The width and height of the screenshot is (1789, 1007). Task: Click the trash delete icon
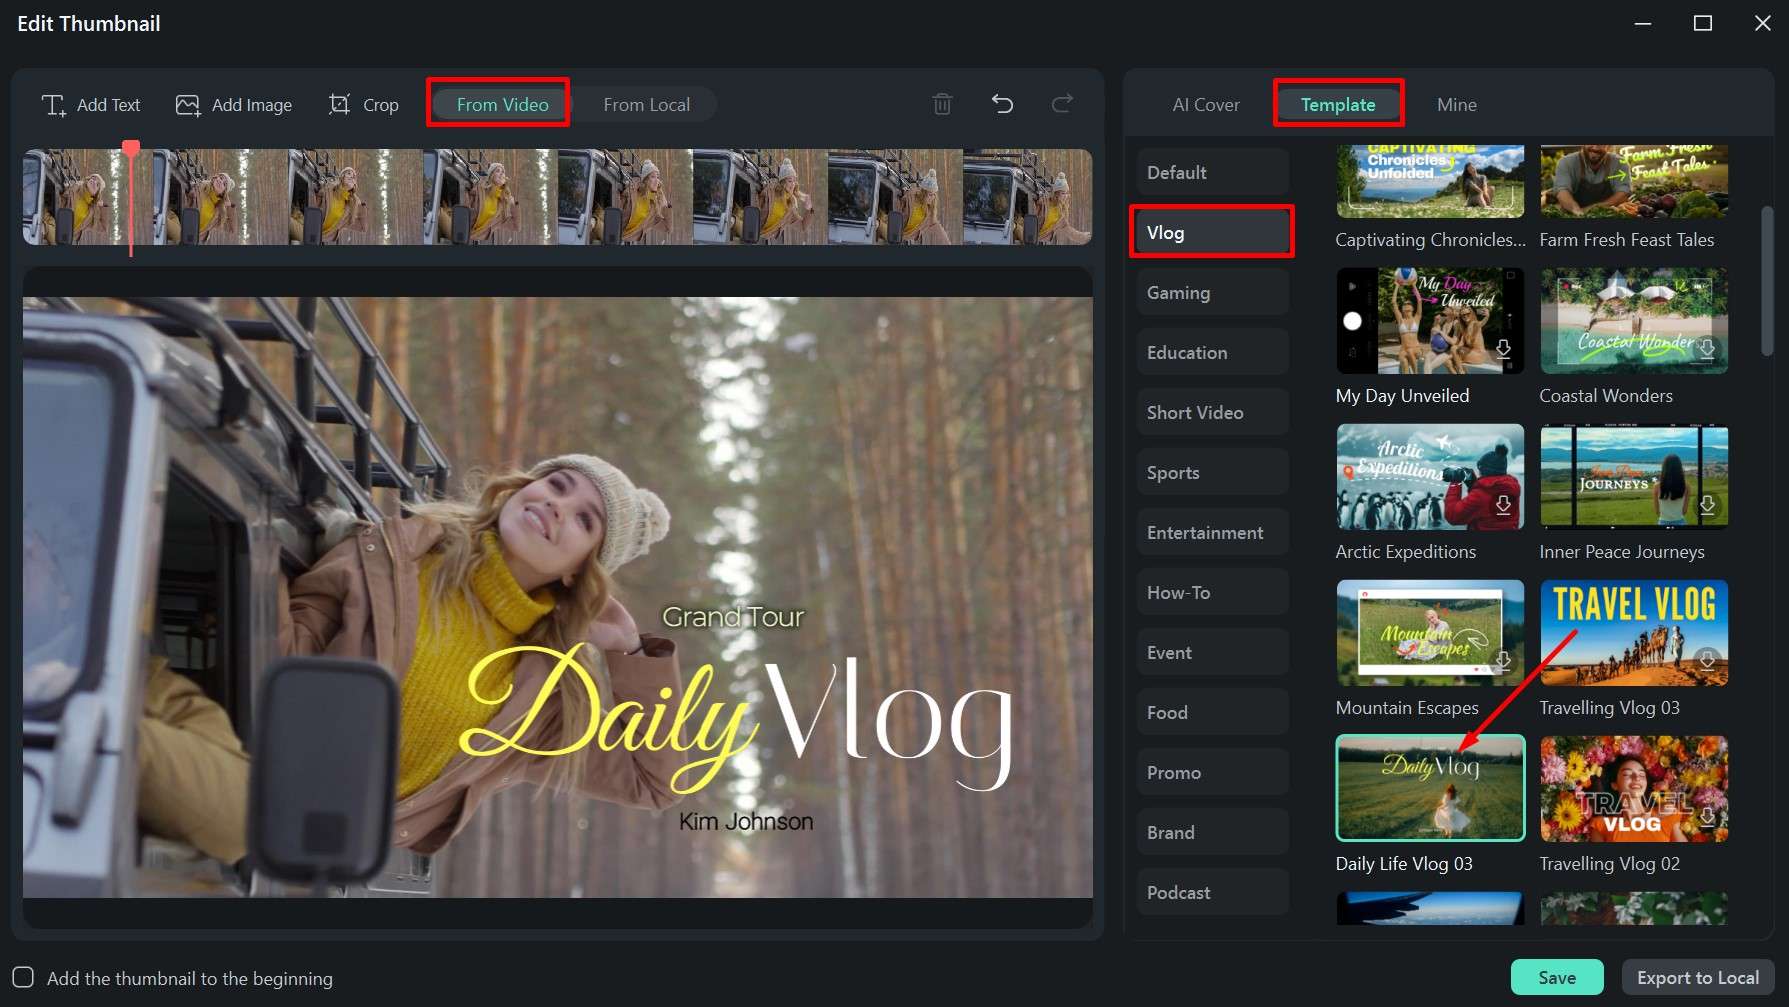point(942,104)
